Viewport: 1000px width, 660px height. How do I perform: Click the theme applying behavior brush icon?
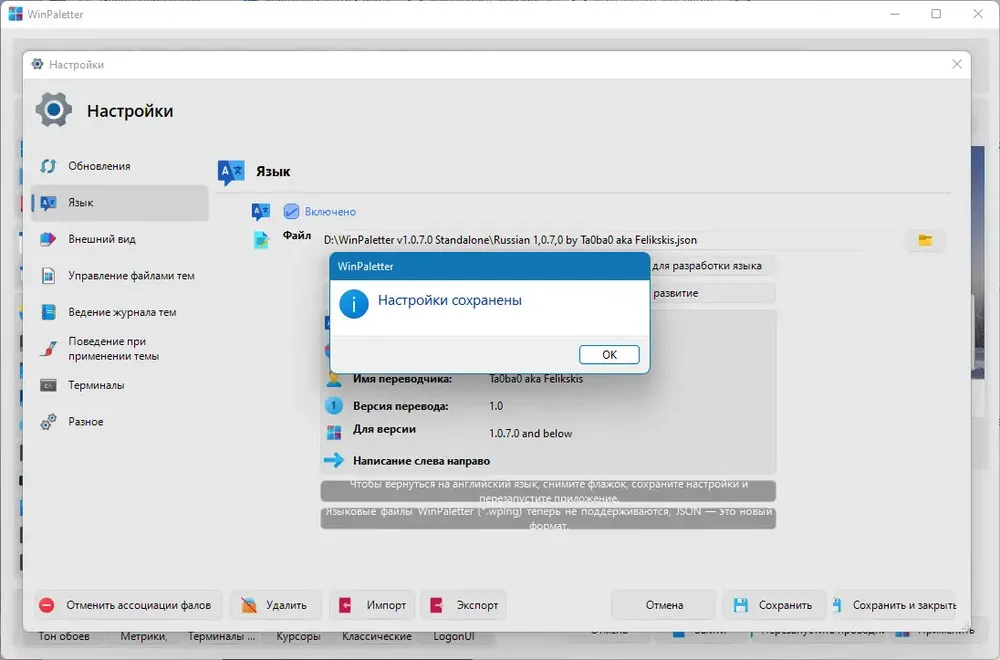click(x=48, y=349)
